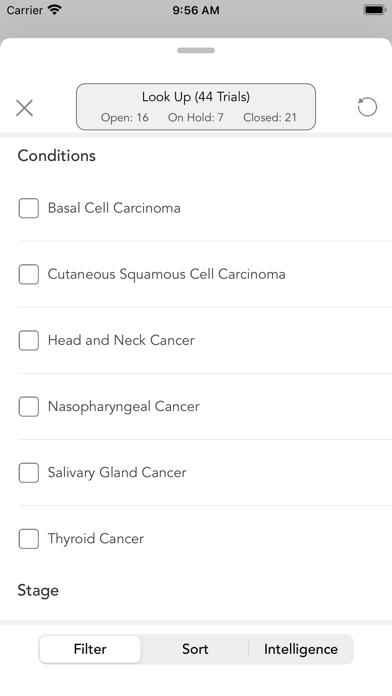Image resolution: width=392 pixels, height=696 pixels.
Task: Tap the reset filters circular arrow icon
Action: [367, 107]
